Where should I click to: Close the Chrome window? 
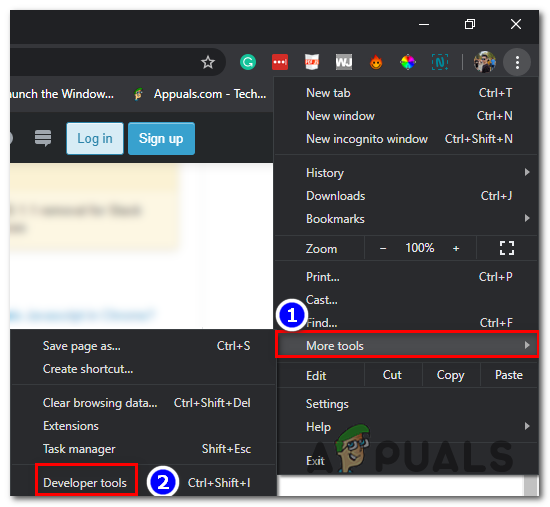[516, 24]
